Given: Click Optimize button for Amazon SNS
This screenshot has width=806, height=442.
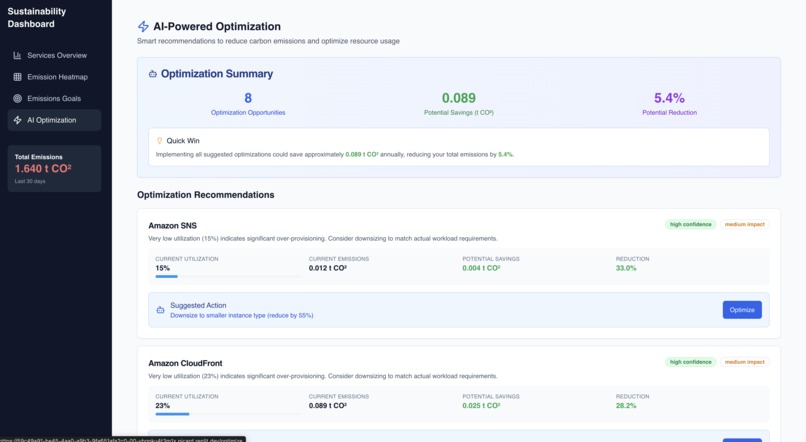Looking at the screenshot, I should point(742,310).
